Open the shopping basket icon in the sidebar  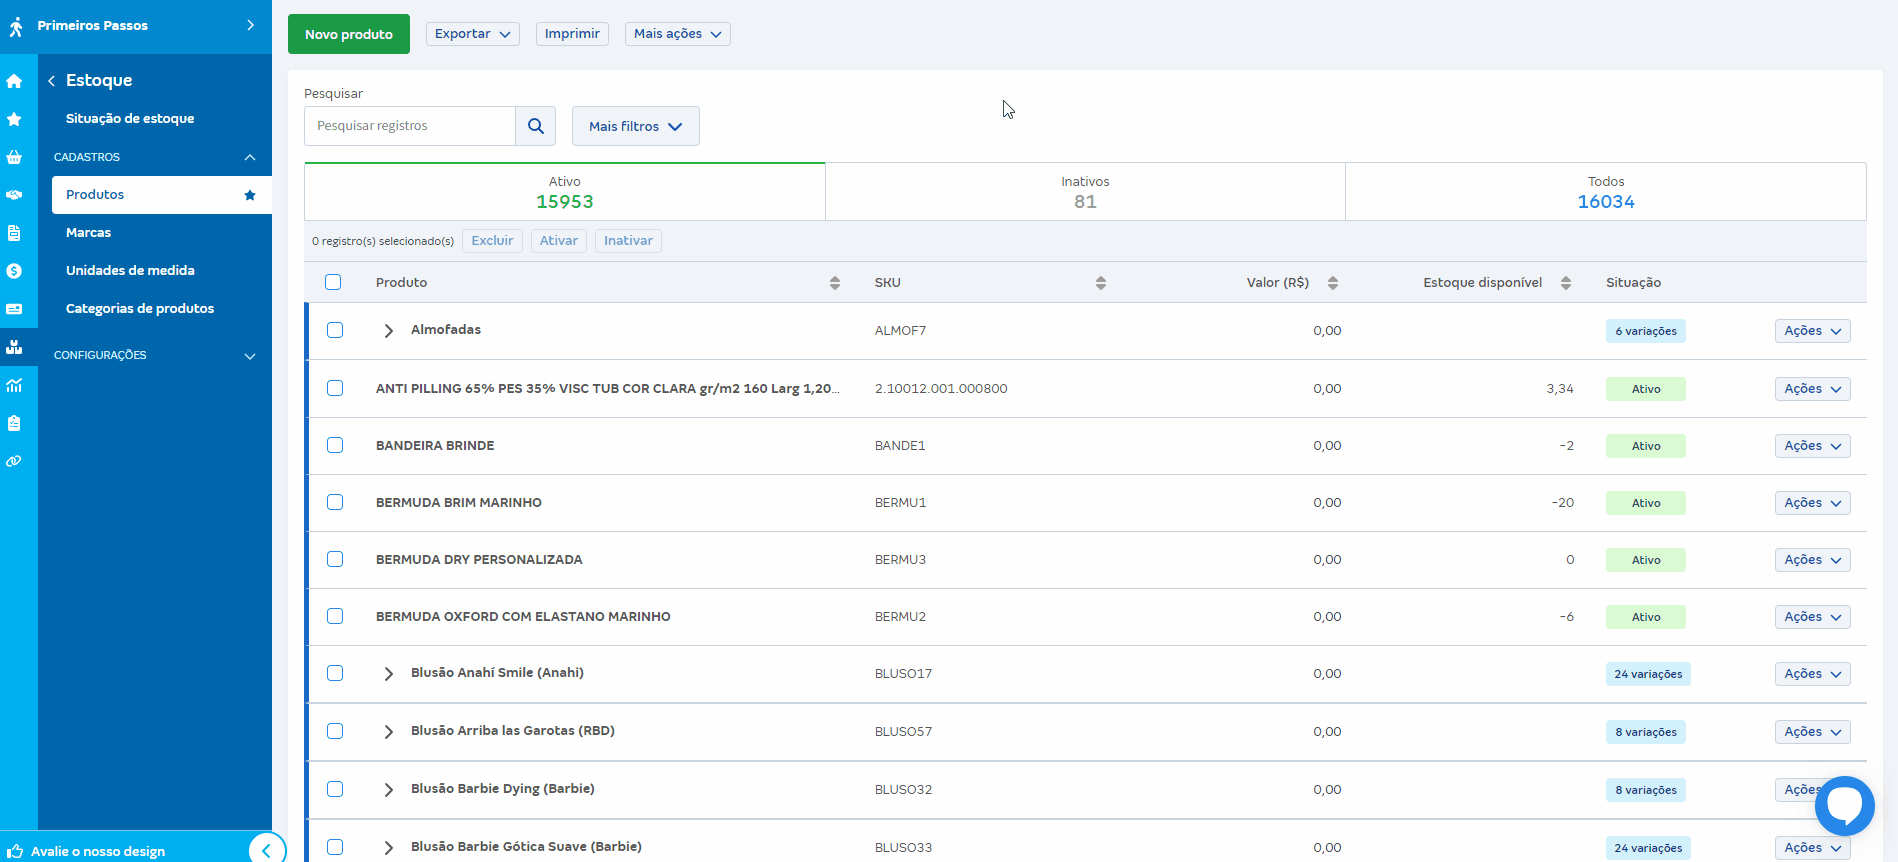(14, 157)
